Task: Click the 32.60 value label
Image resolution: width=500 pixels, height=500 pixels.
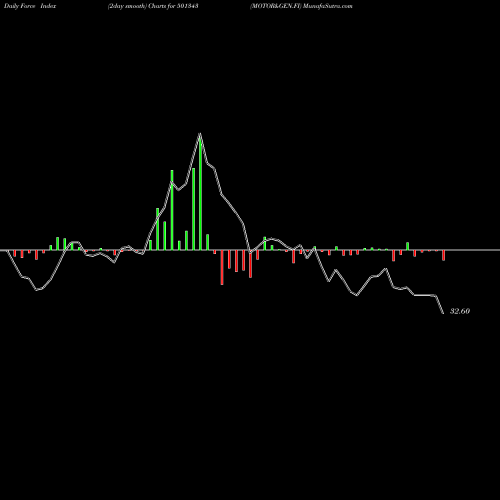Action: pos(460,311)
